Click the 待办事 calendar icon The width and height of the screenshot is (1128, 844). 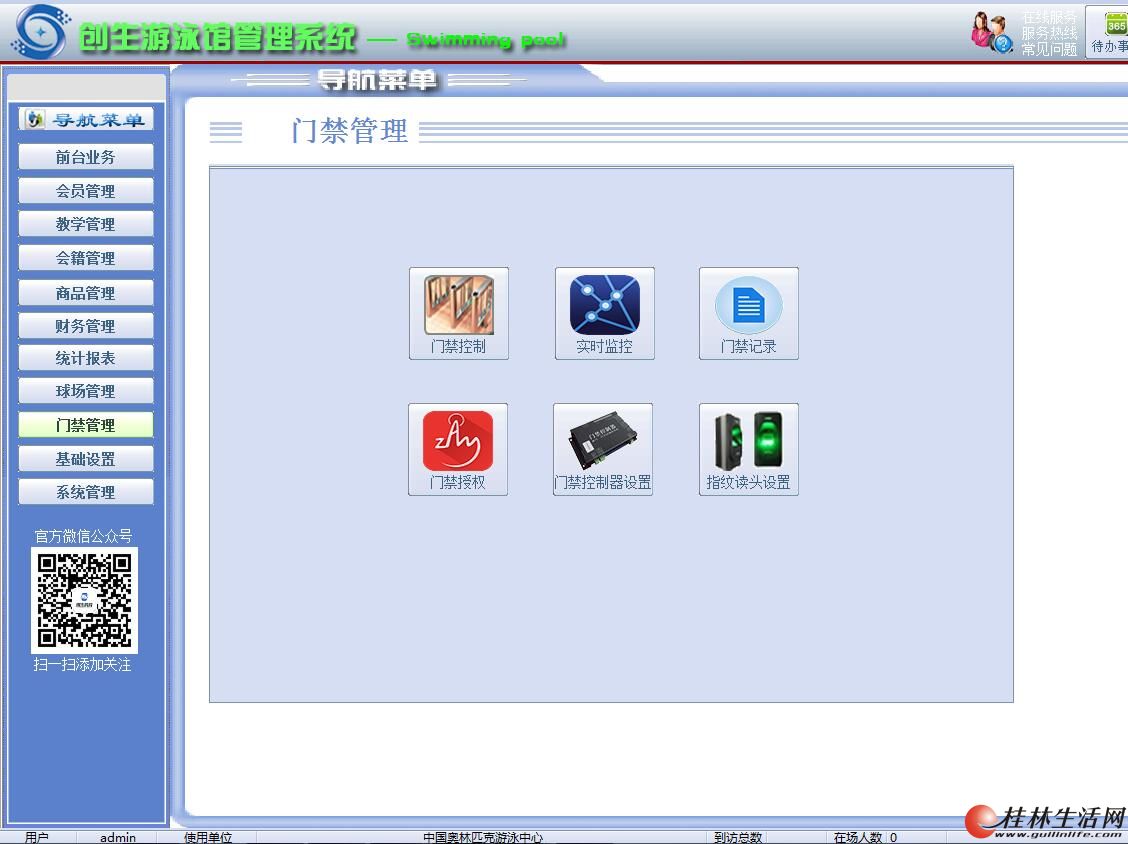tap(1112, 32)
